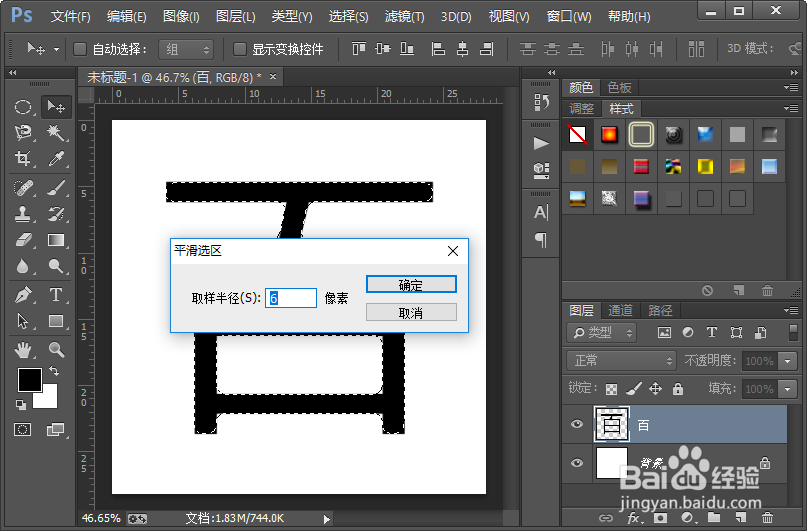Screen dimensions: 807x531
Task: Select the Horizontal Type tool
Action: coord(56,295)
